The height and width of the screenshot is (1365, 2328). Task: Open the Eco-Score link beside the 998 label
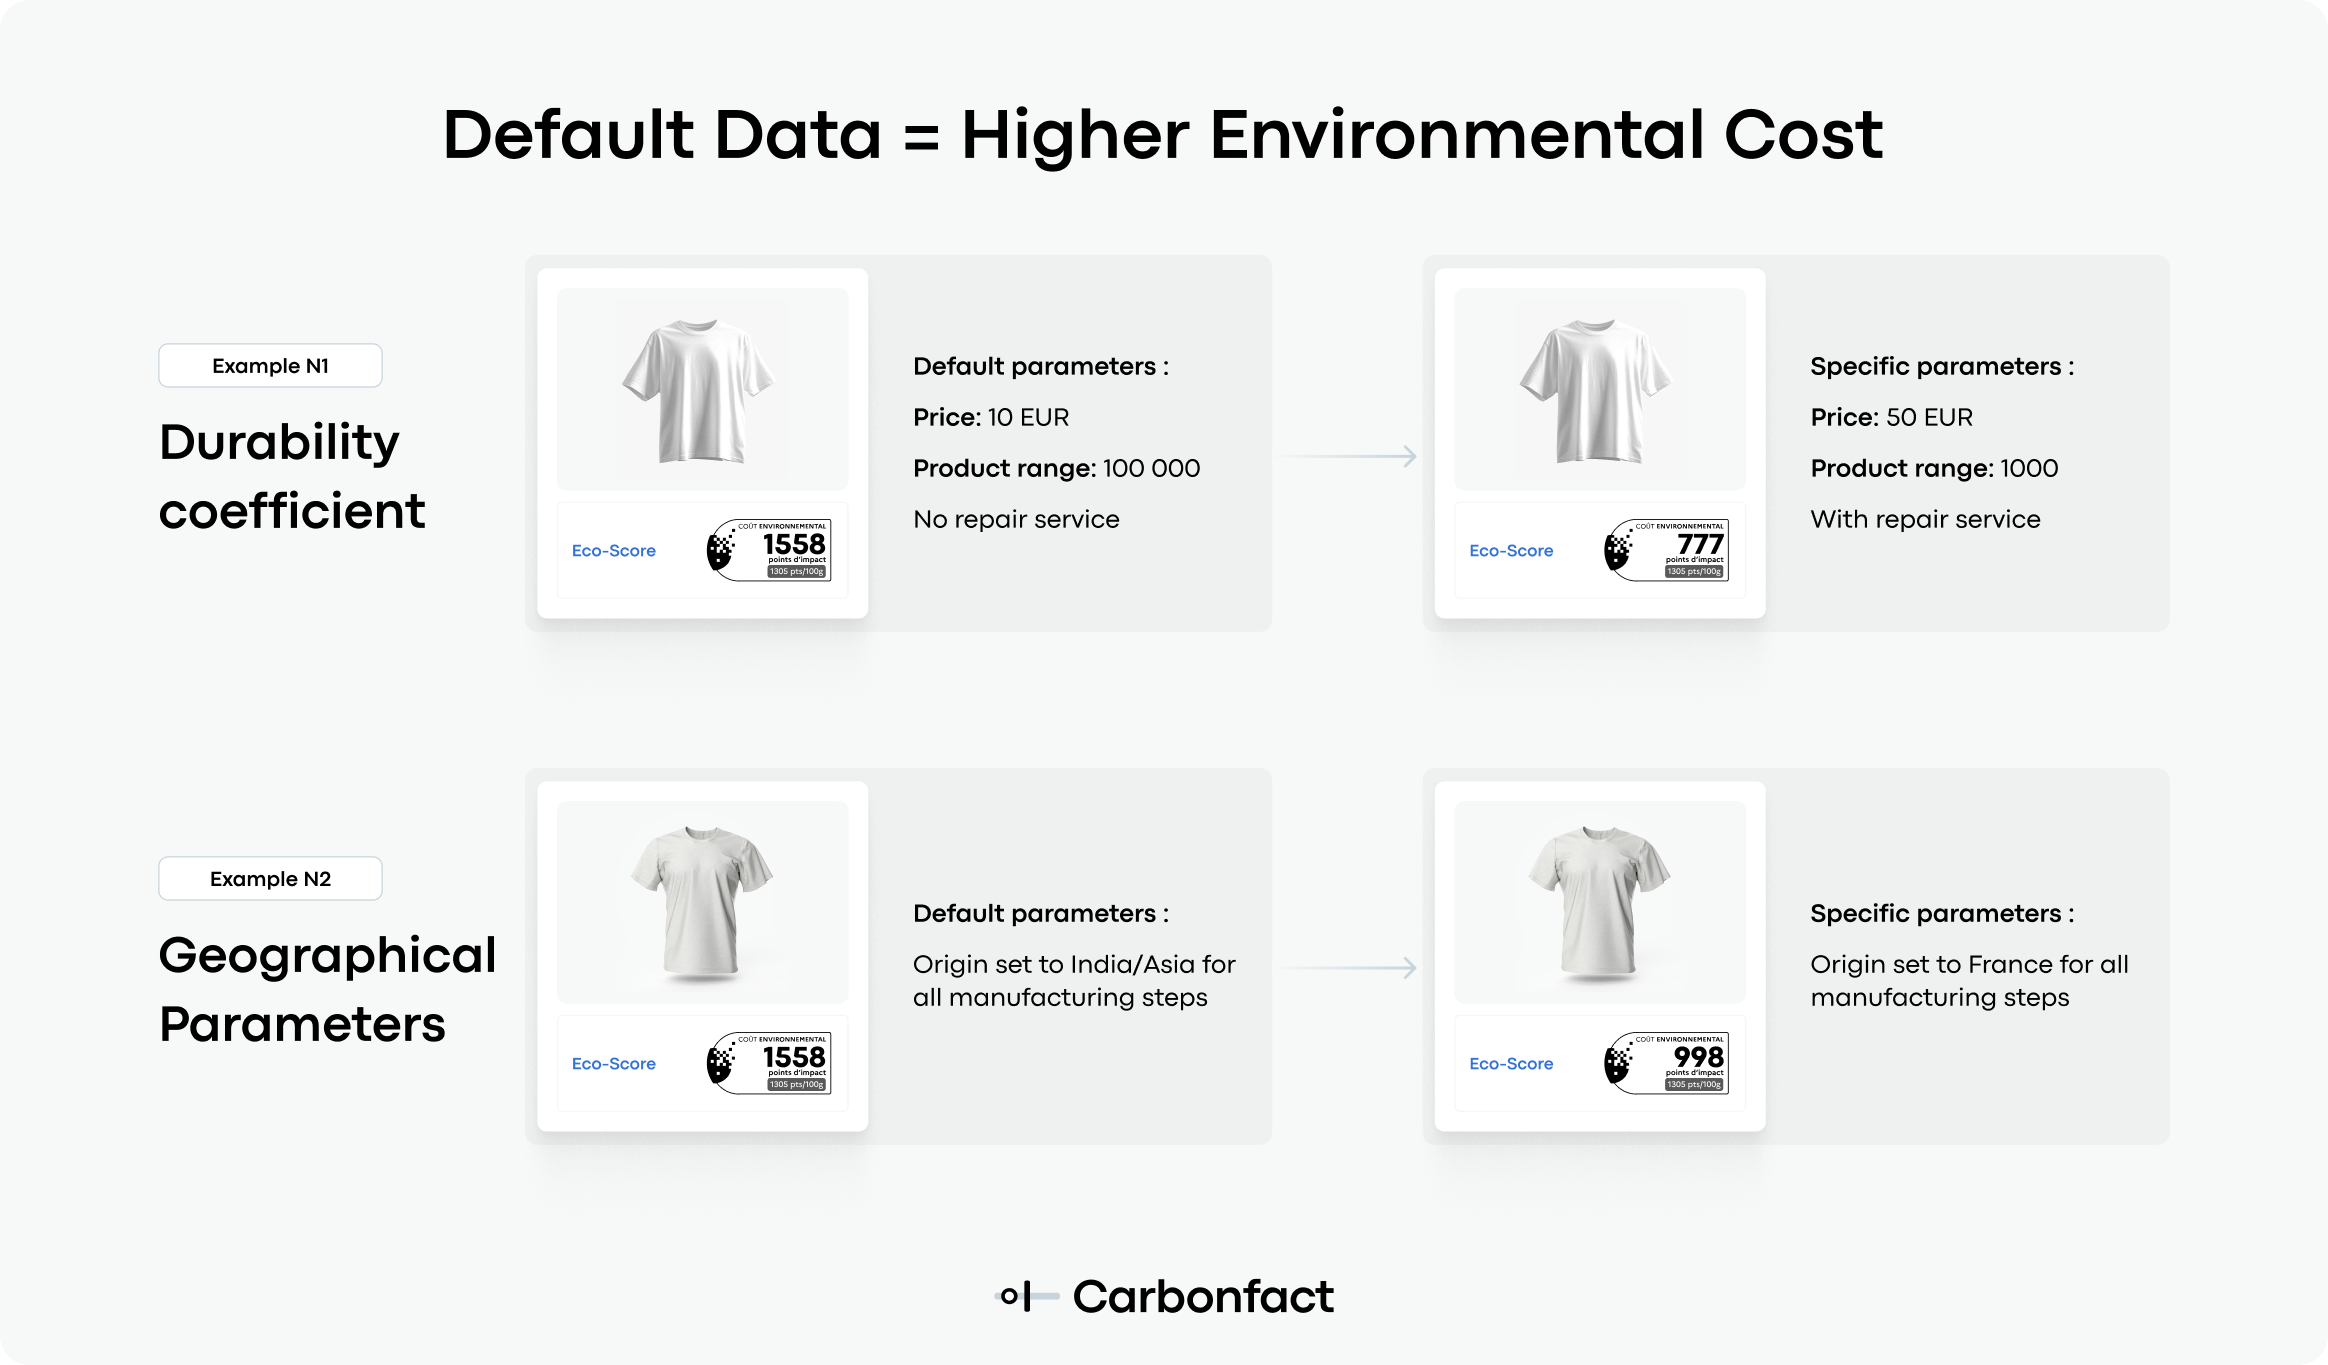(x=1511, y=1064)
